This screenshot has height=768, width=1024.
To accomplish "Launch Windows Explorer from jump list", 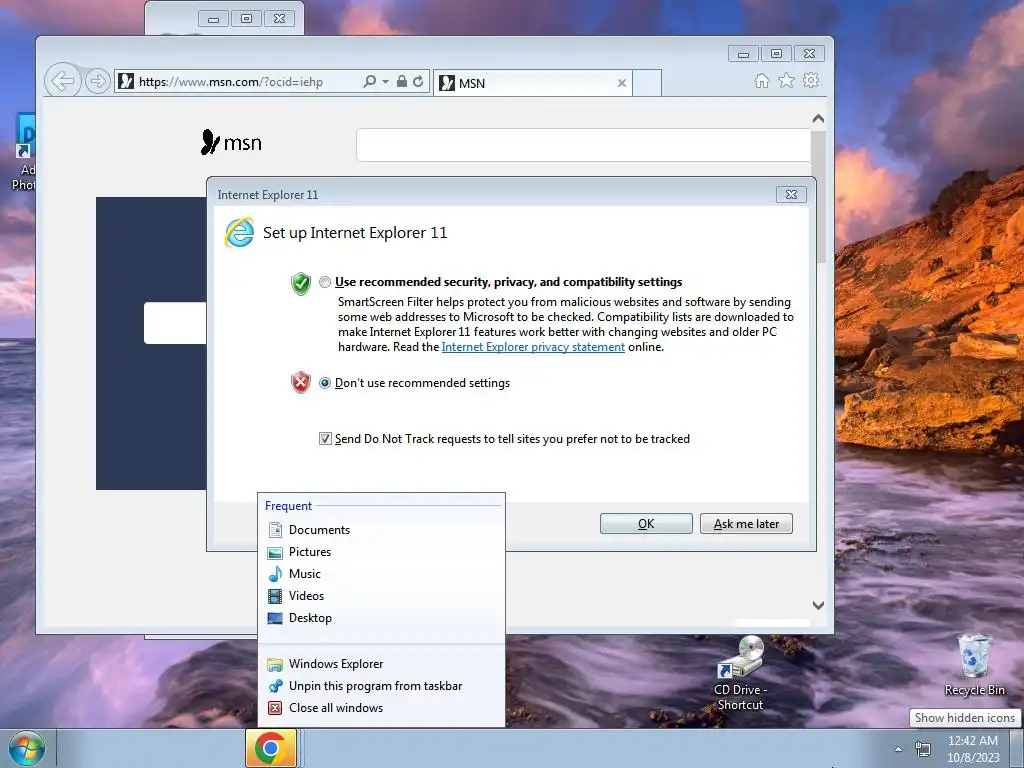I will [x=381, y=664].
